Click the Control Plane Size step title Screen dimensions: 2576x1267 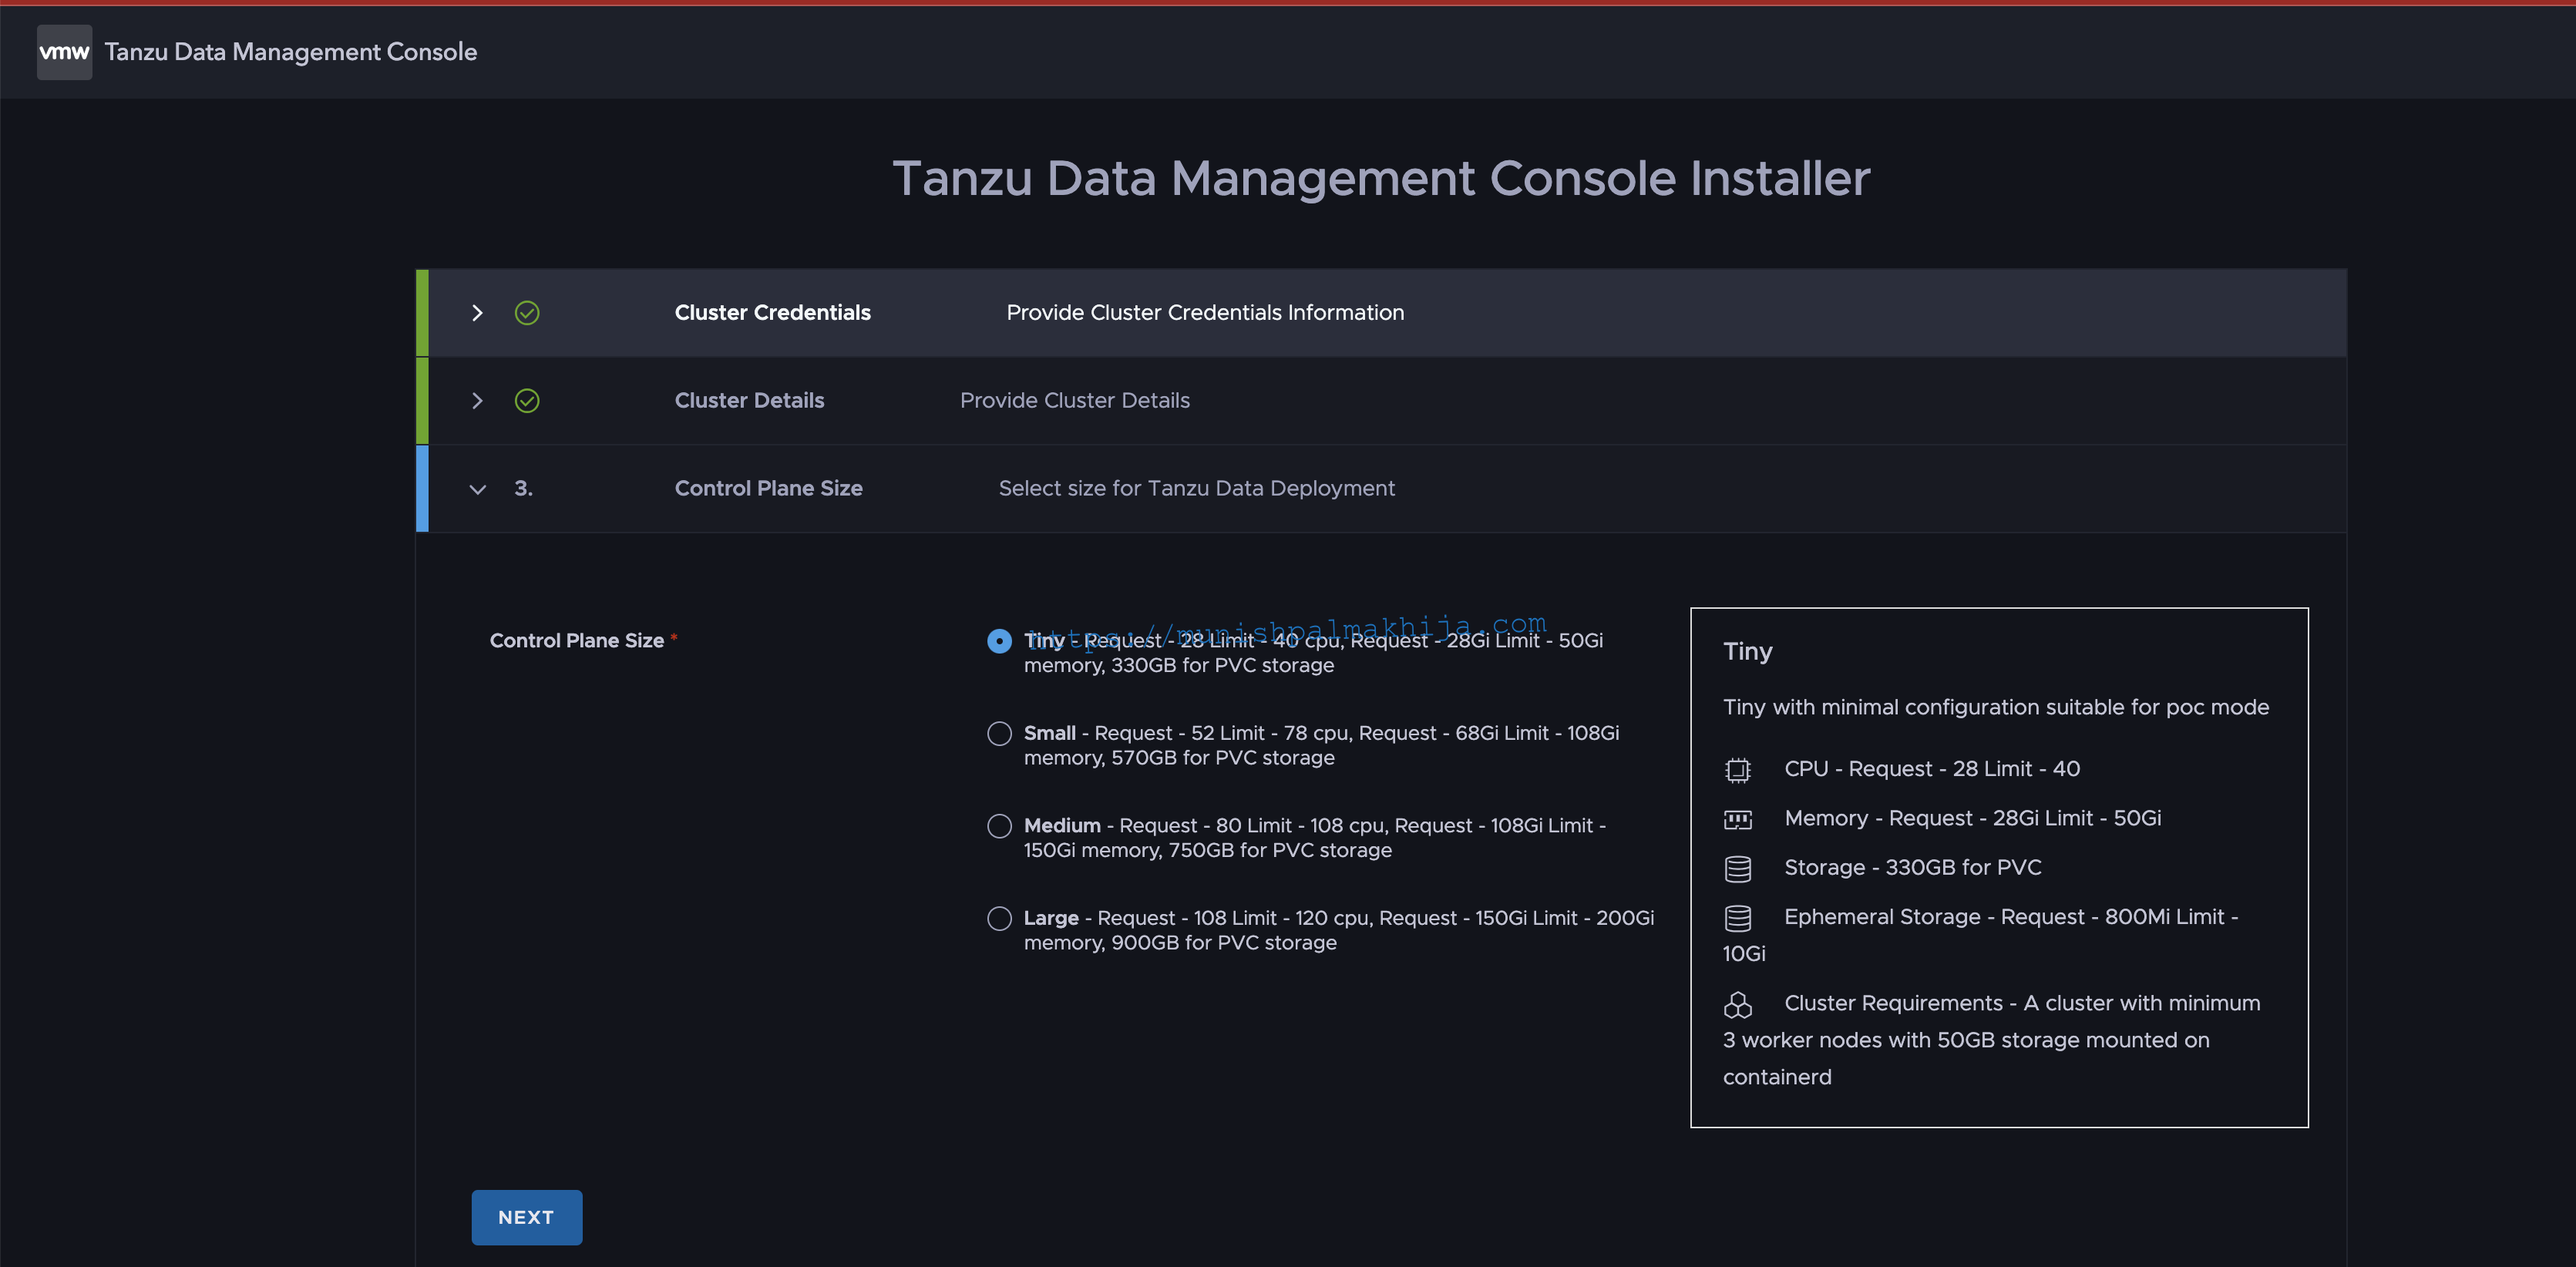coord(768,489)
